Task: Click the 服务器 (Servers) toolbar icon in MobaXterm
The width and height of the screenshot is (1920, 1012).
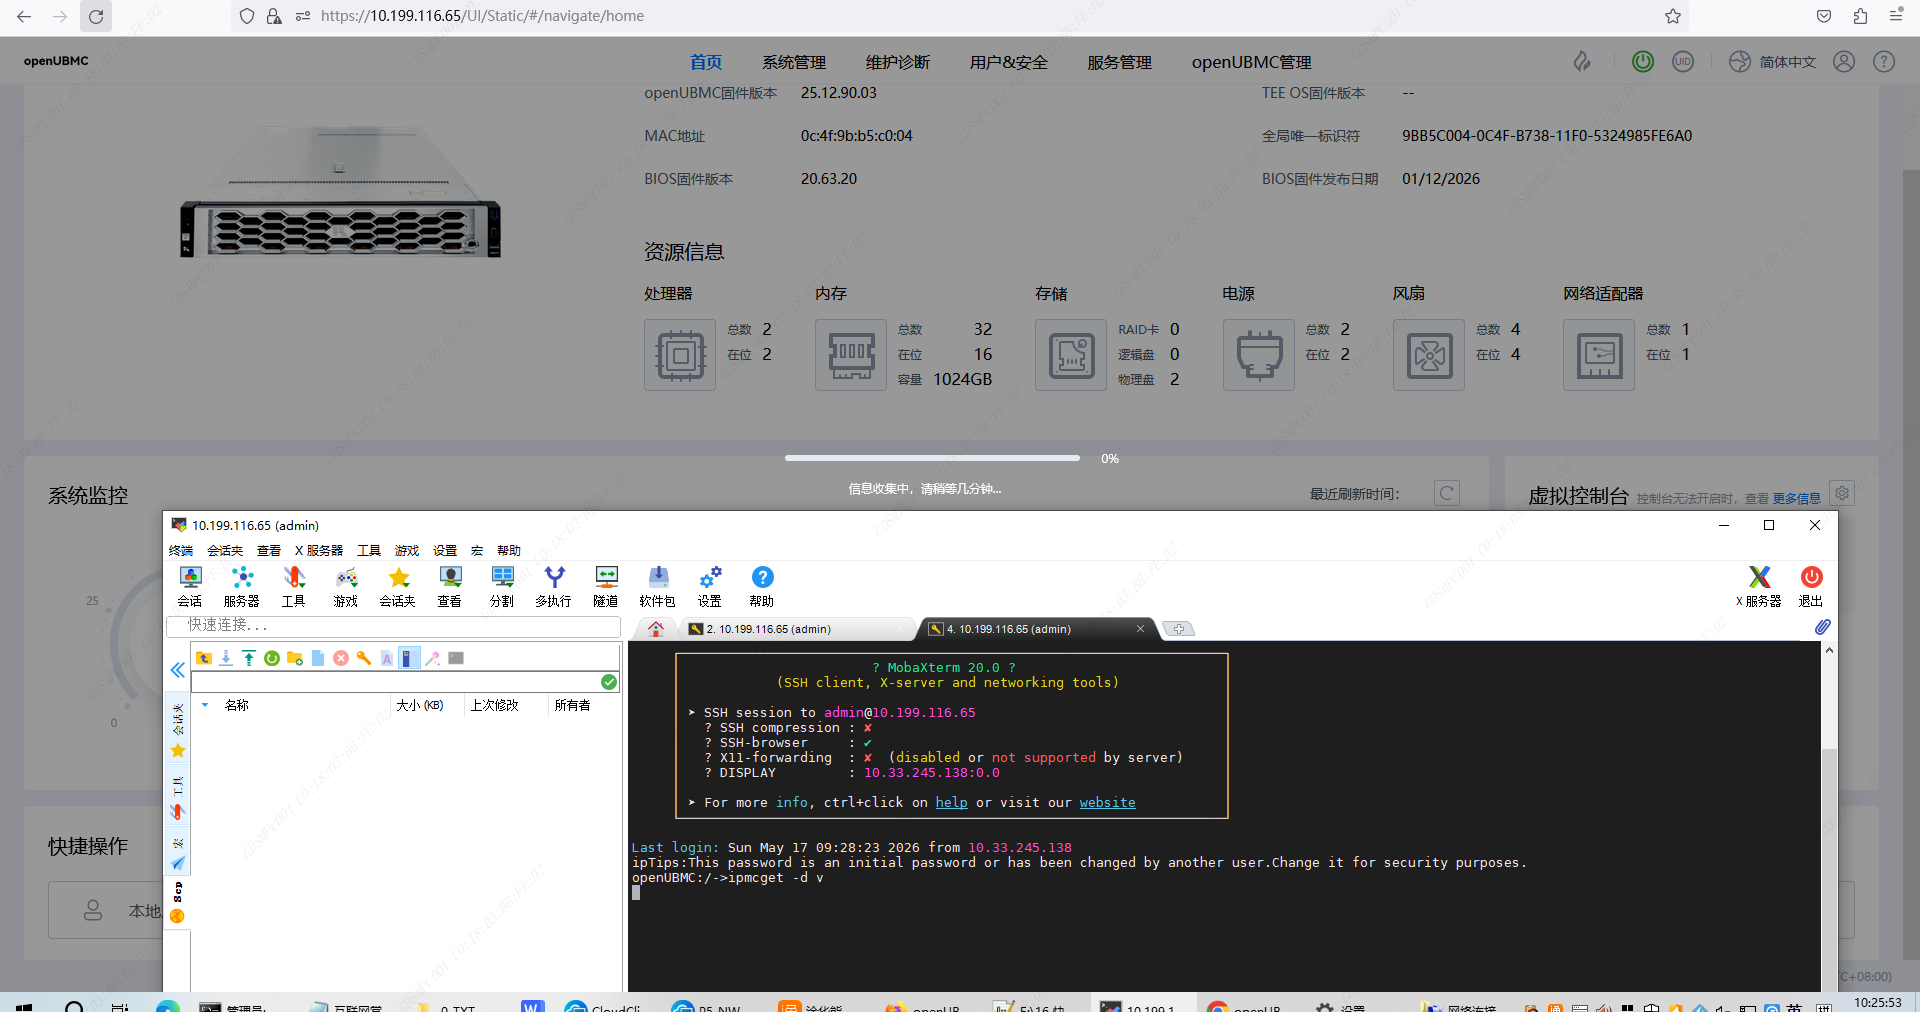Action: (242, 586)
